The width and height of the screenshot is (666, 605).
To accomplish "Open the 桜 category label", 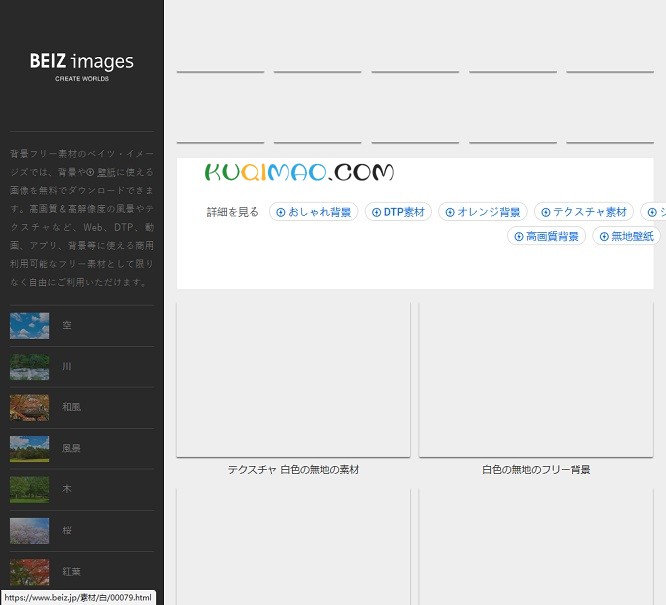I will [67, 530].
